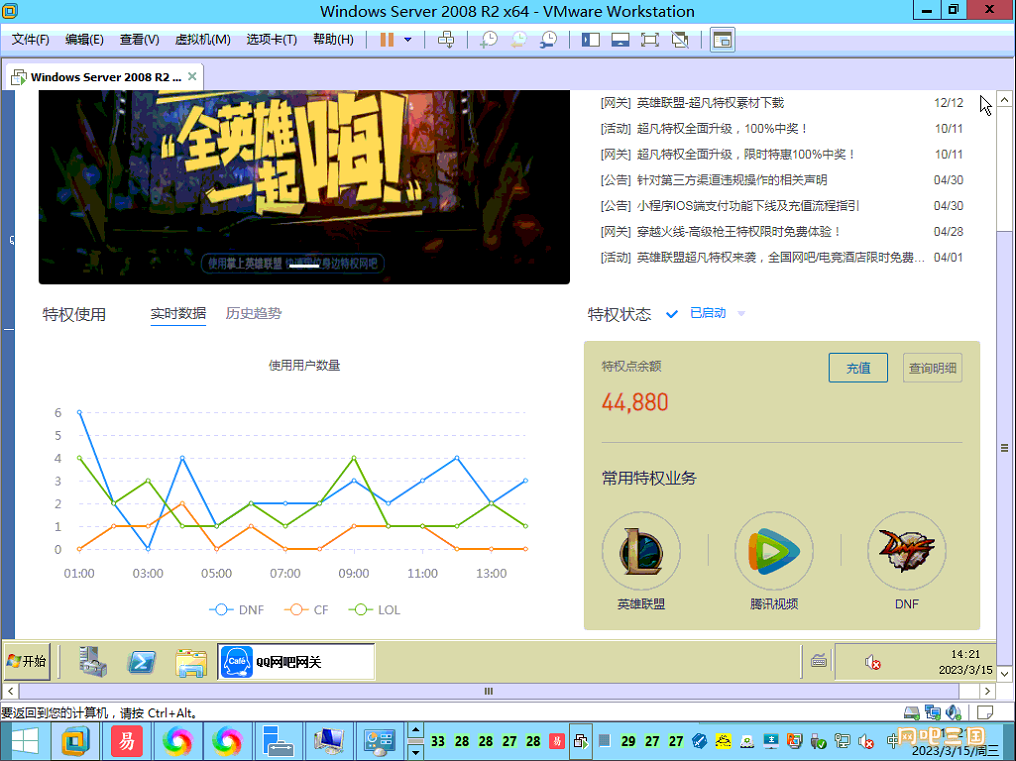Click the VMware status bar message log icon
The image size is (1016, 761).
pos(985,713)
